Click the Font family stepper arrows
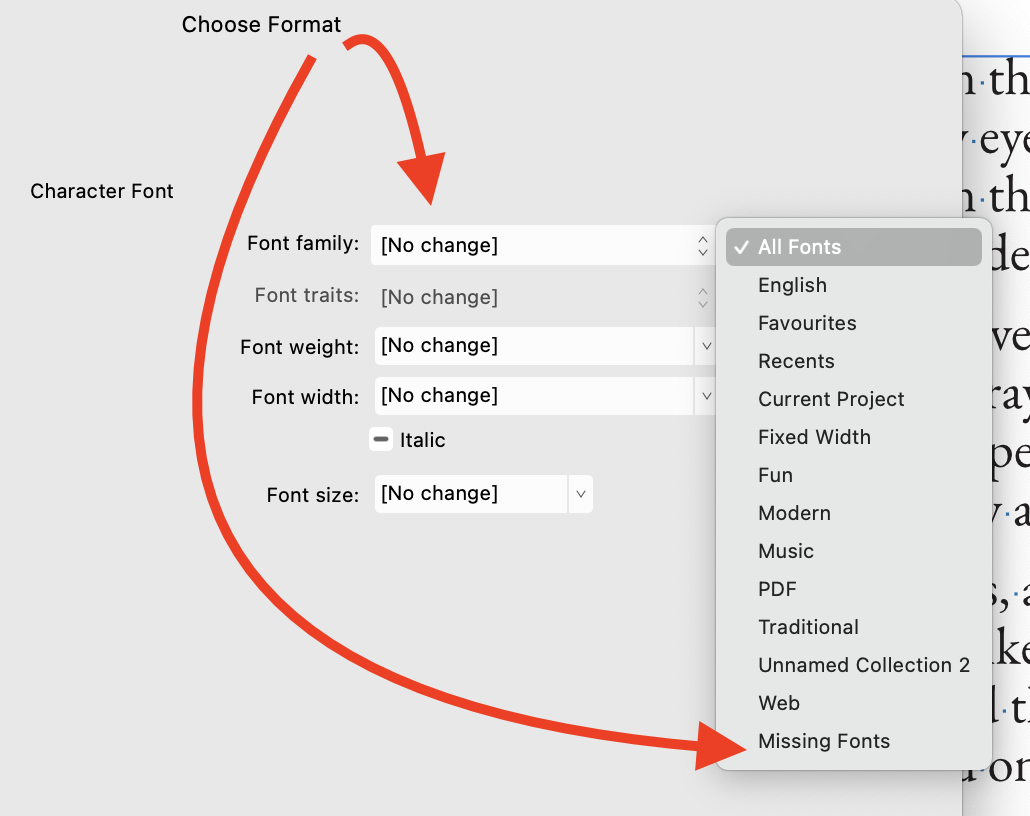1030x816 pixels. (701, 245)
